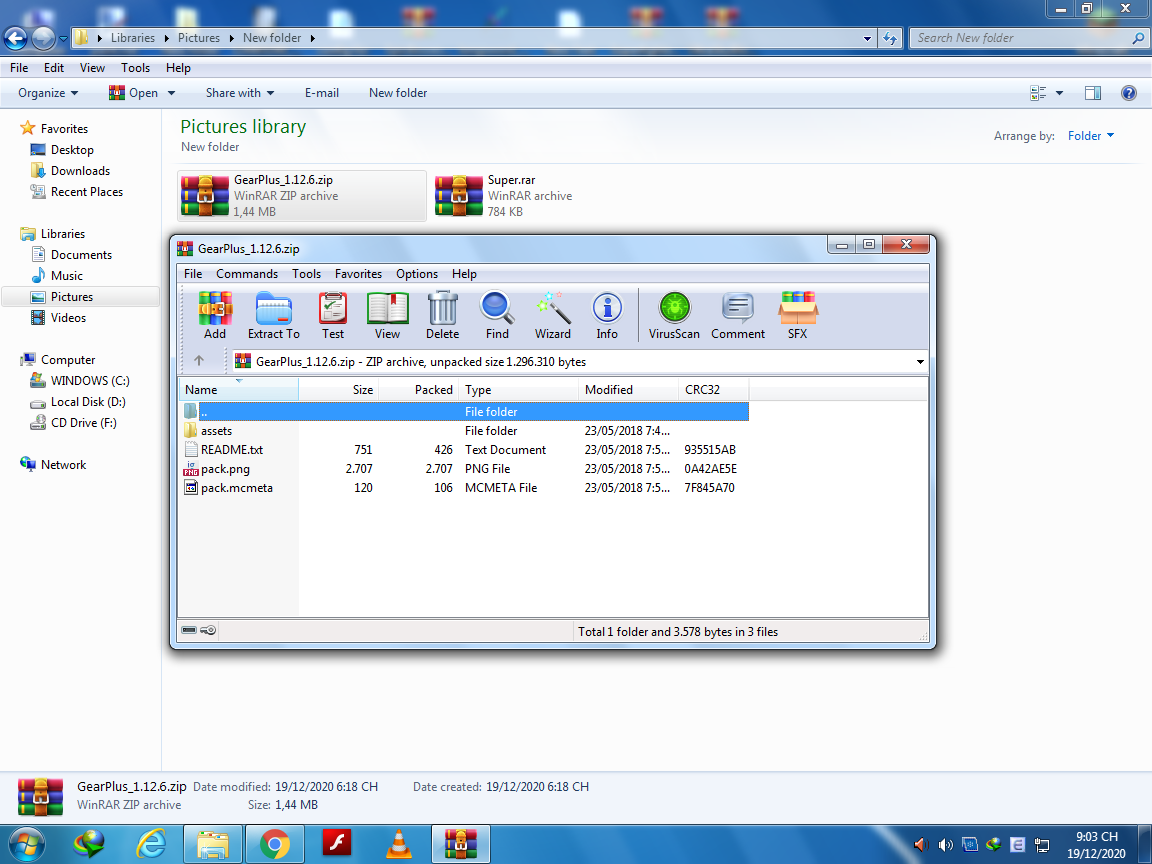Open the Options menu in WinRAR

tap(417, 274)
